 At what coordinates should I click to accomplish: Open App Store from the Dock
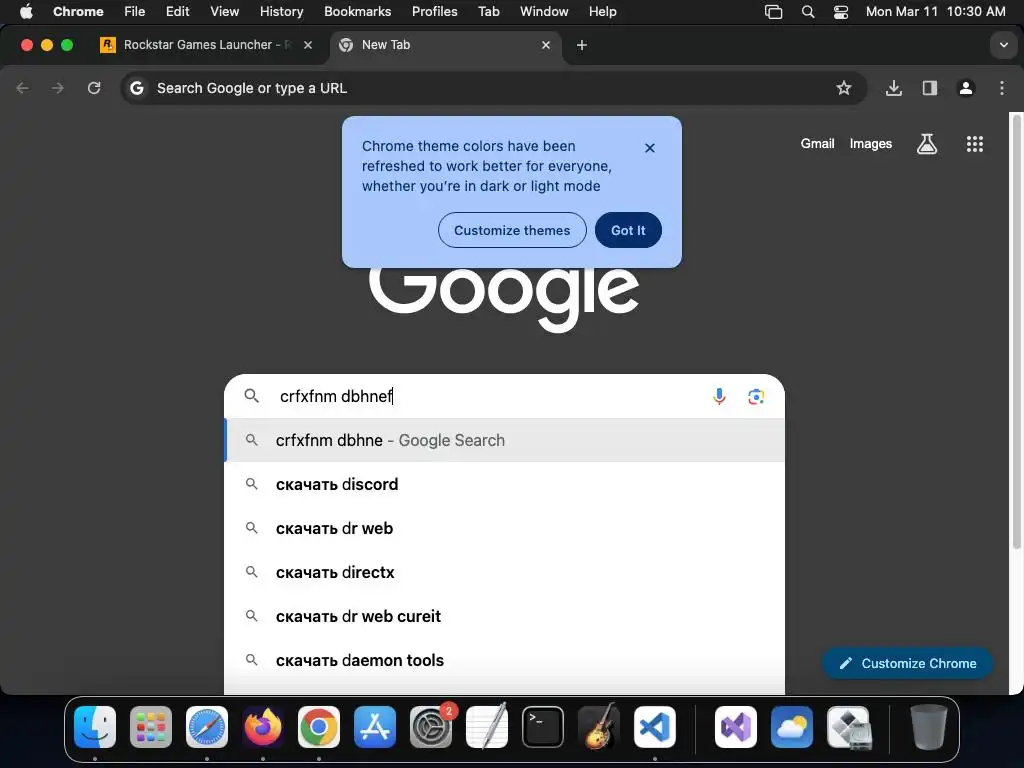tap(375, 727)
